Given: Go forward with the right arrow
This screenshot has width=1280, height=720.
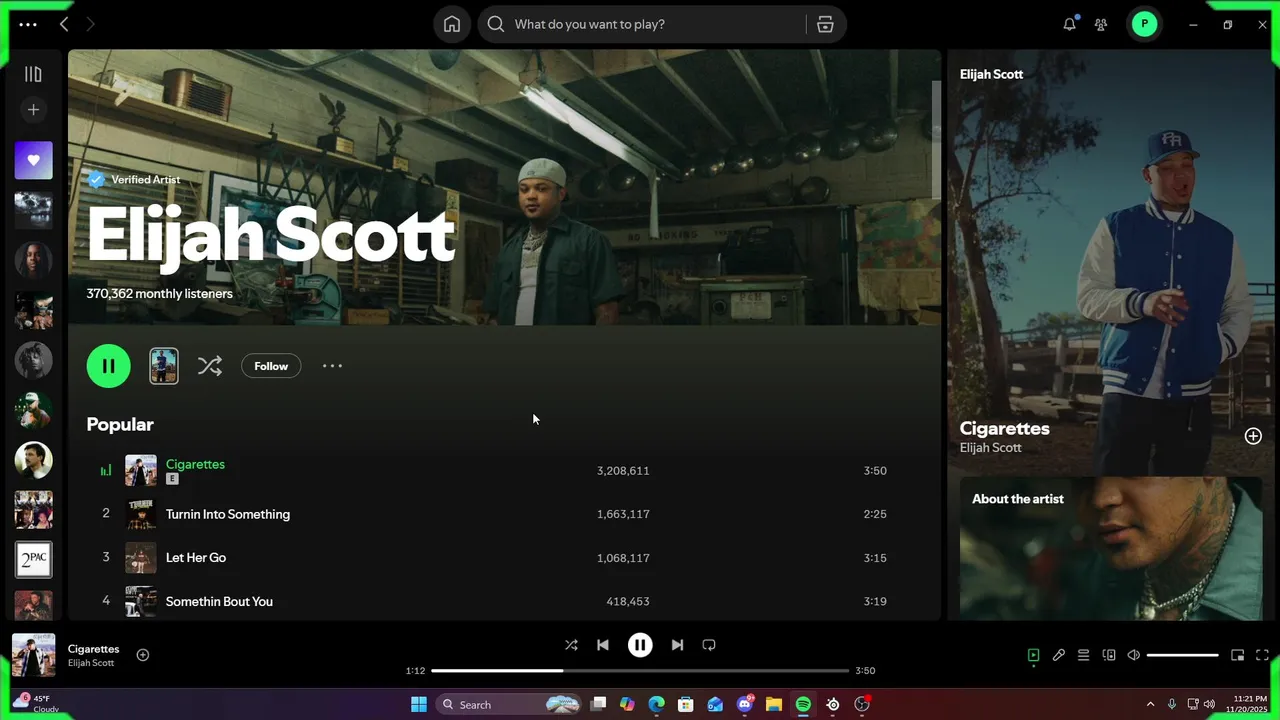Looking at the screenshot, I should tap(90, 24).
